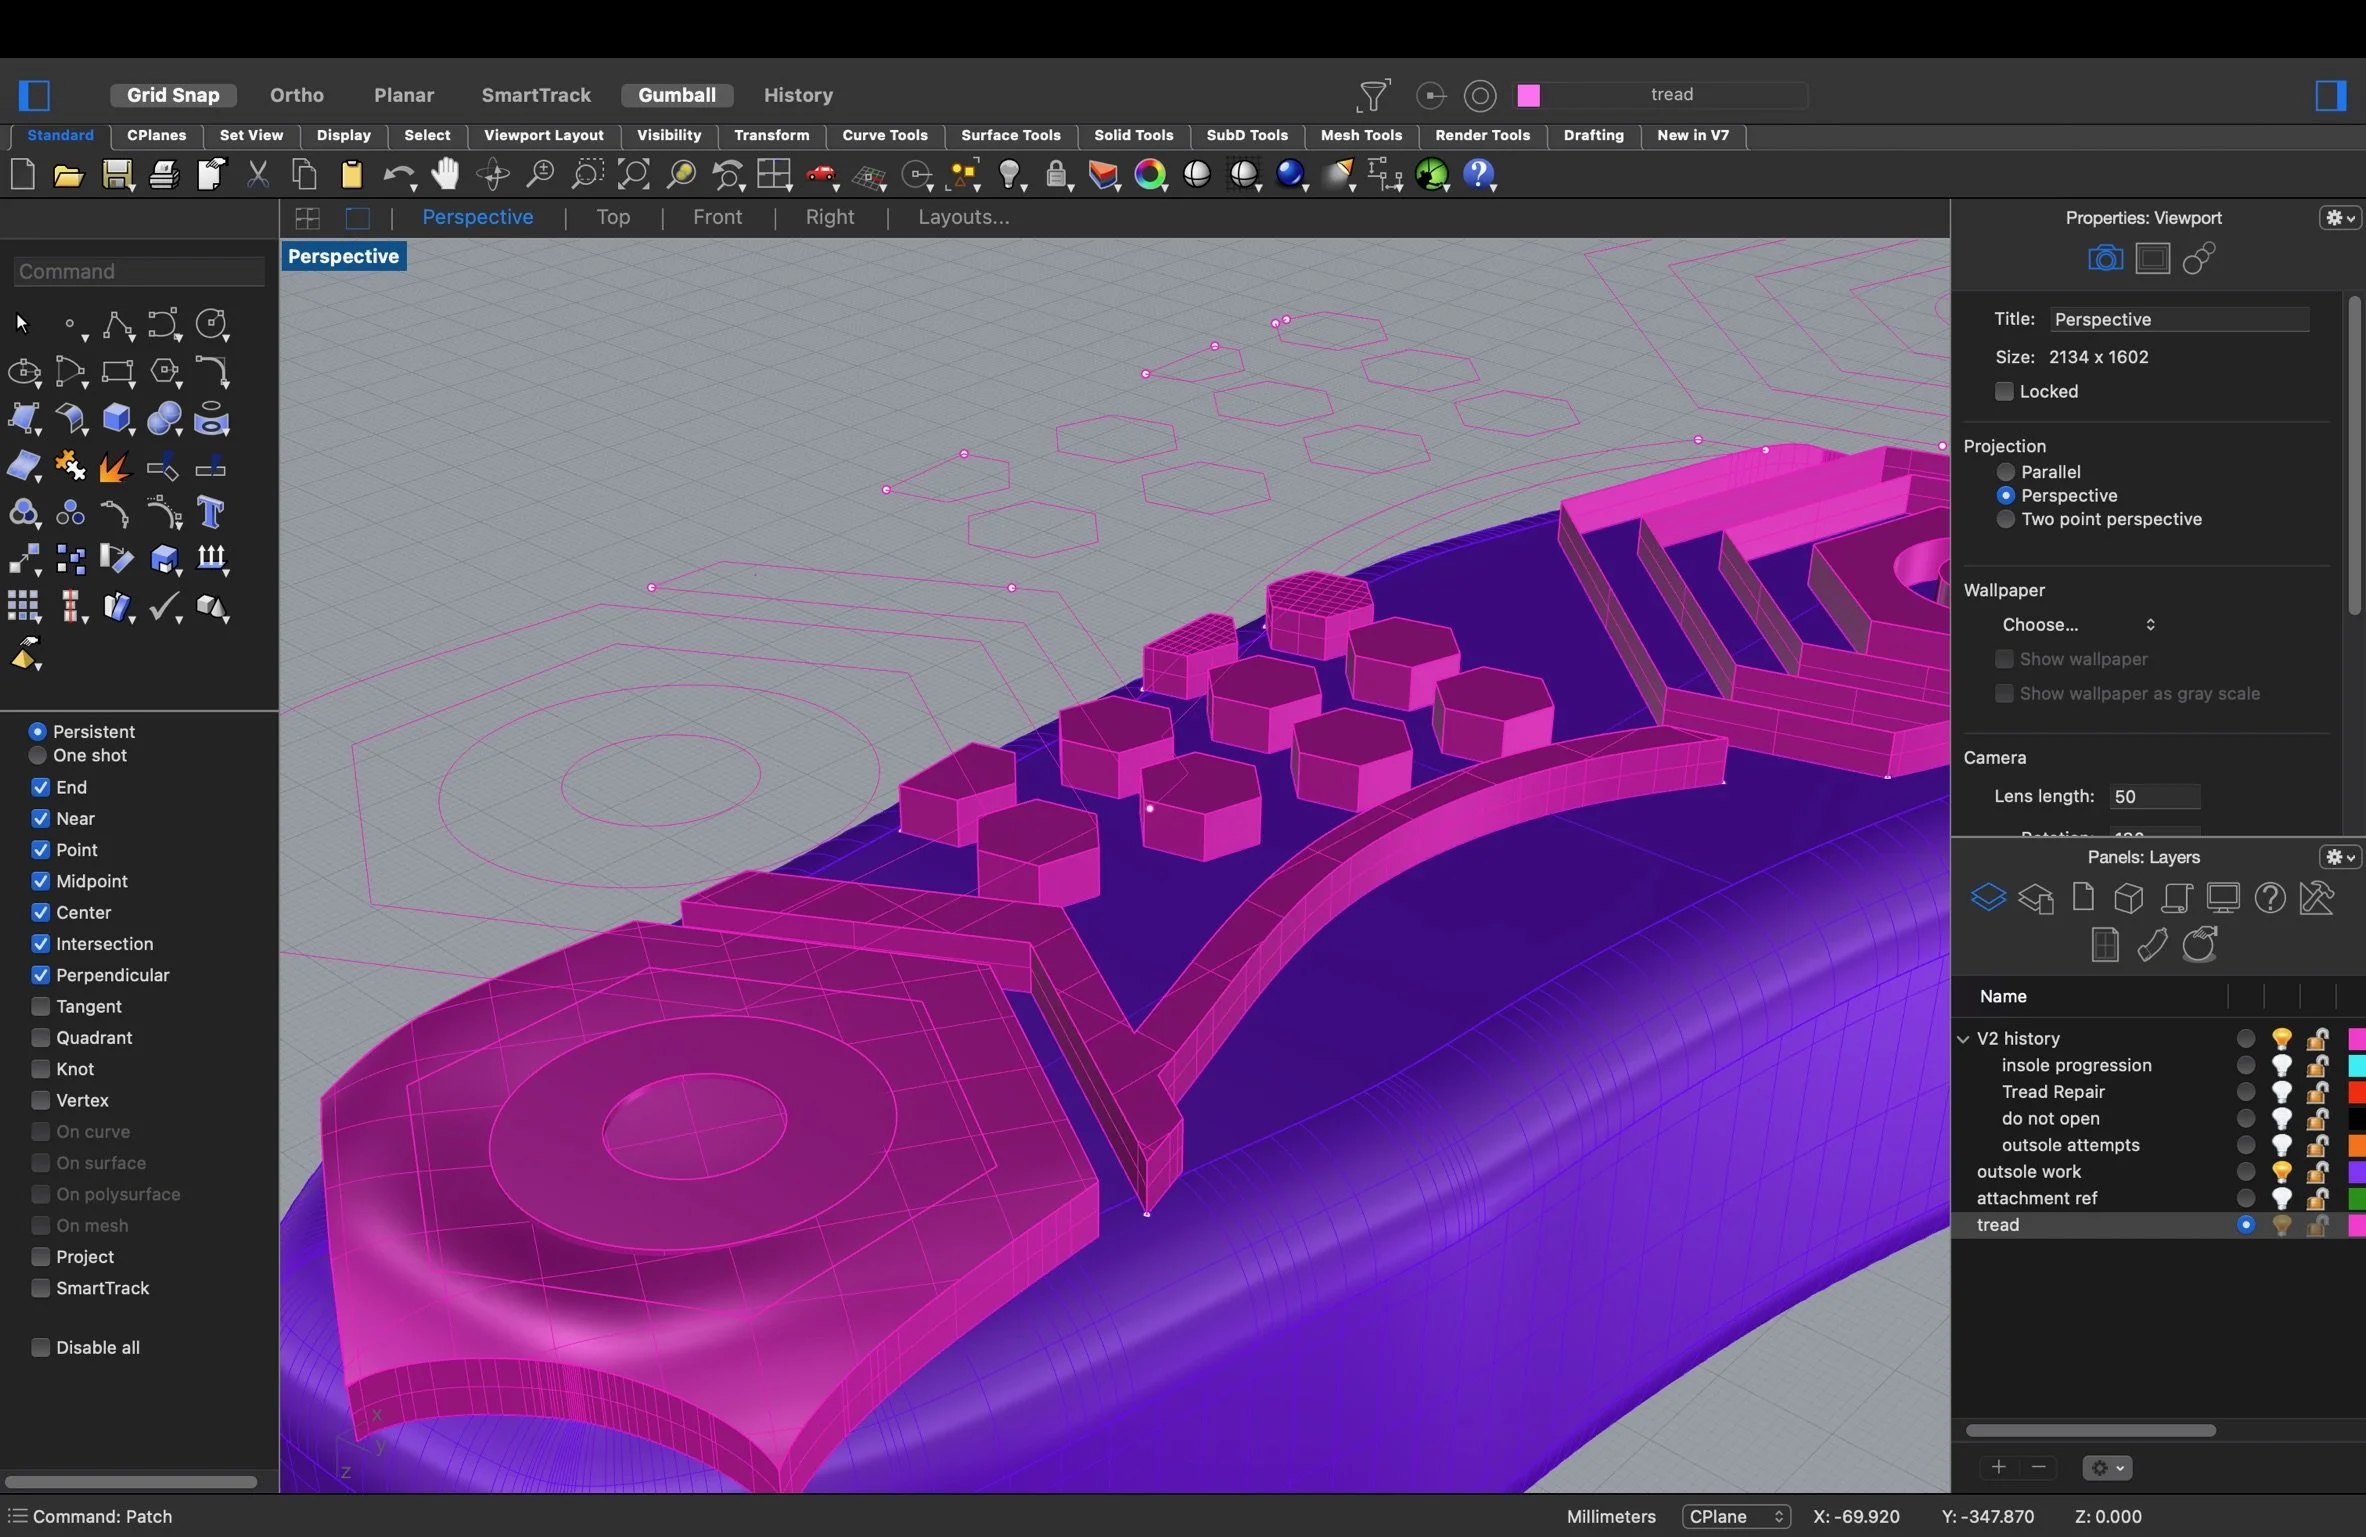Open the Help question mark icon
Screen dimensions: 2366x1537
(1478, 175)
